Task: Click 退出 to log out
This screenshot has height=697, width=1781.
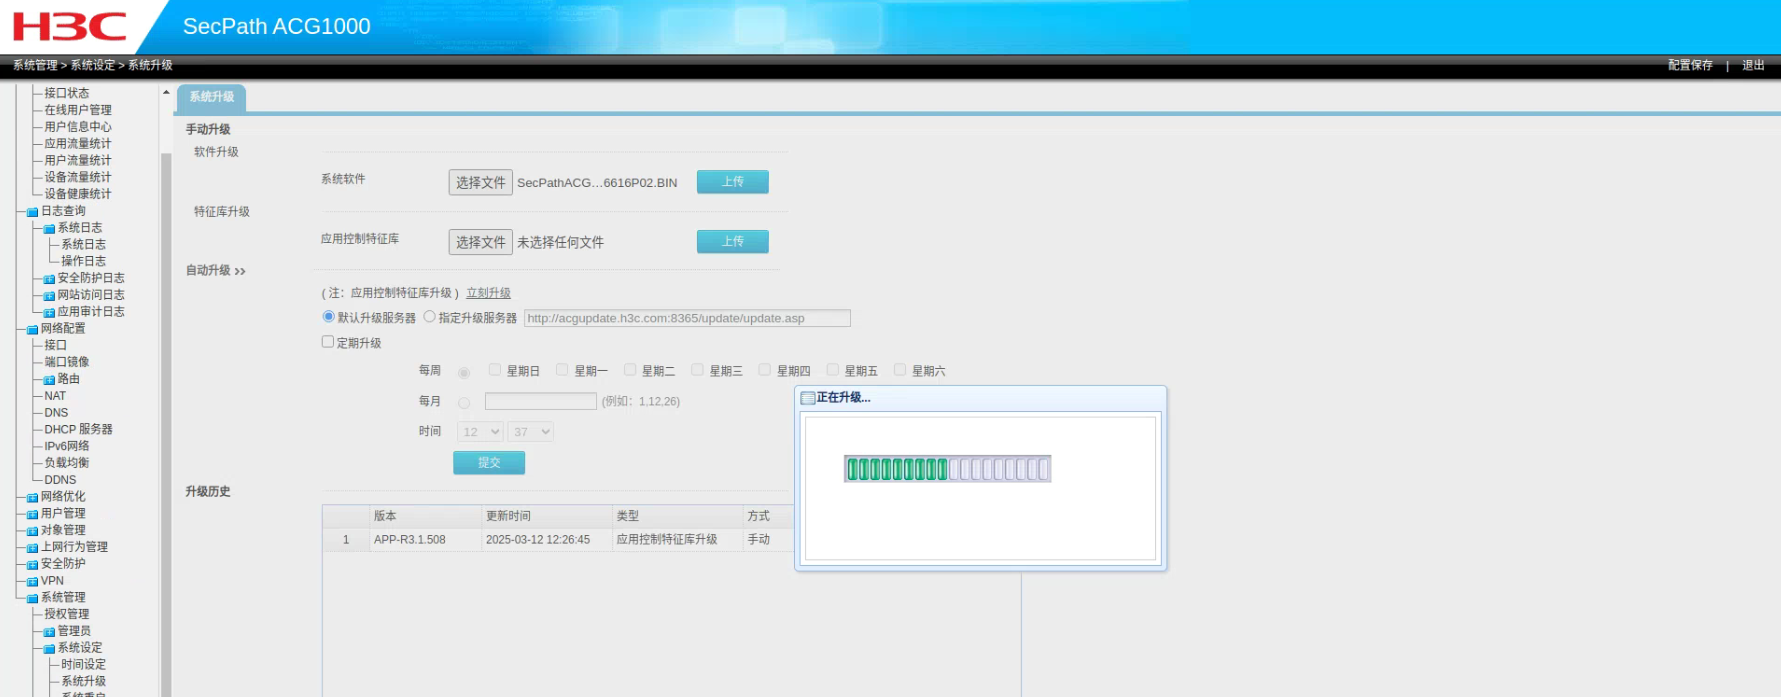Action: [1753, 65]
